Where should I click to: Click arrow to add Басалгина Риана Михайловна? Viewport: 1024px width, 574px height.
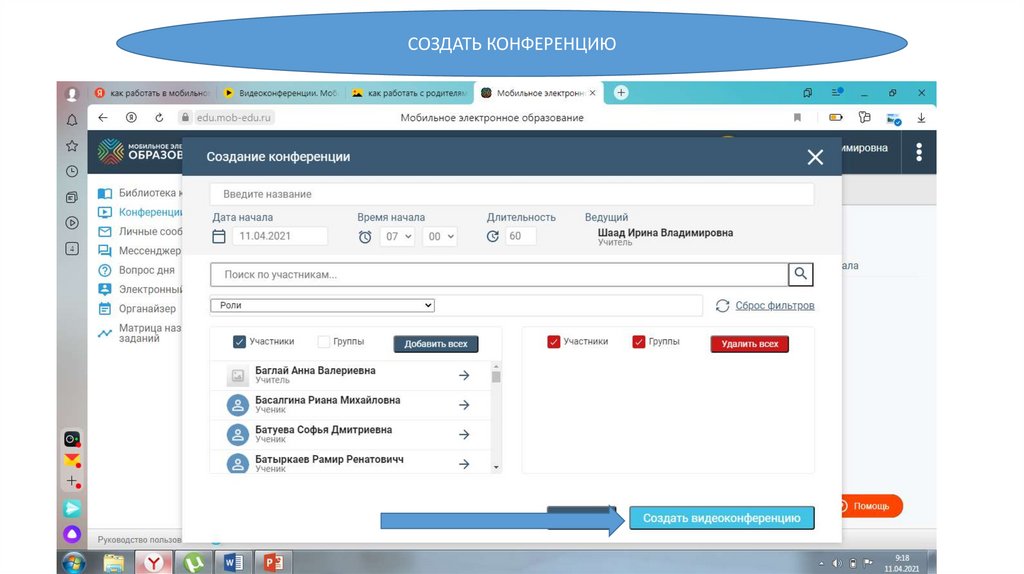coord(464,405)
